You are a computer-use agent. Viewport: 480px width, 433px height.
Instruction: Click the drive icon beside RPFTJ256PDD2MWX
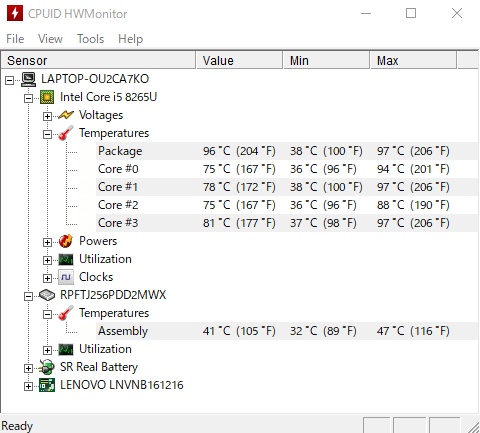coord(47,295)
